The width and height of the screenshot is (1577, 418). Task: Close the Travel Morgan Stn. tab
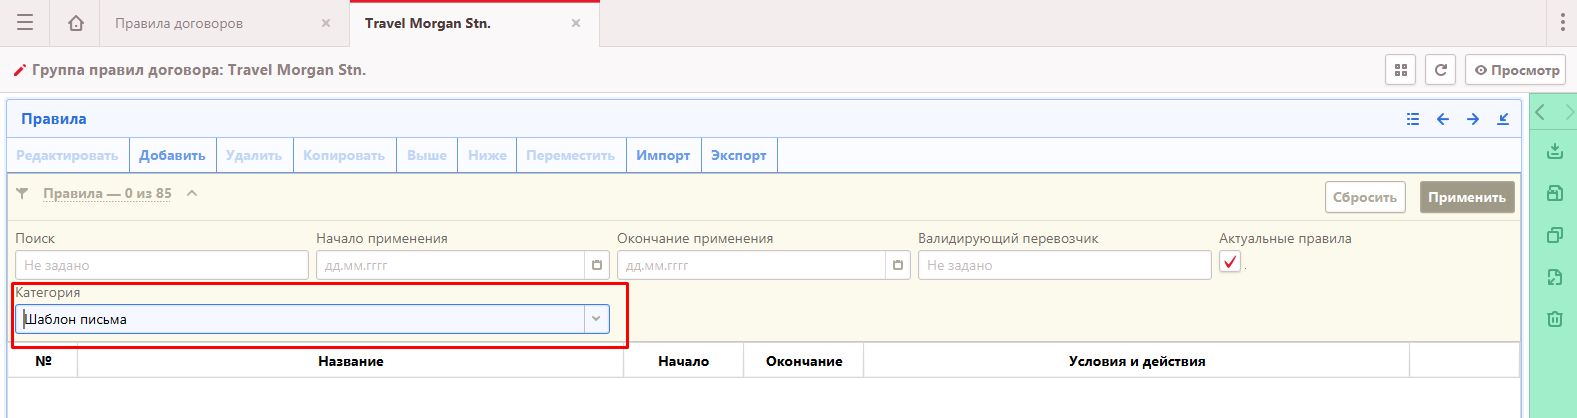tap(576, 23)
